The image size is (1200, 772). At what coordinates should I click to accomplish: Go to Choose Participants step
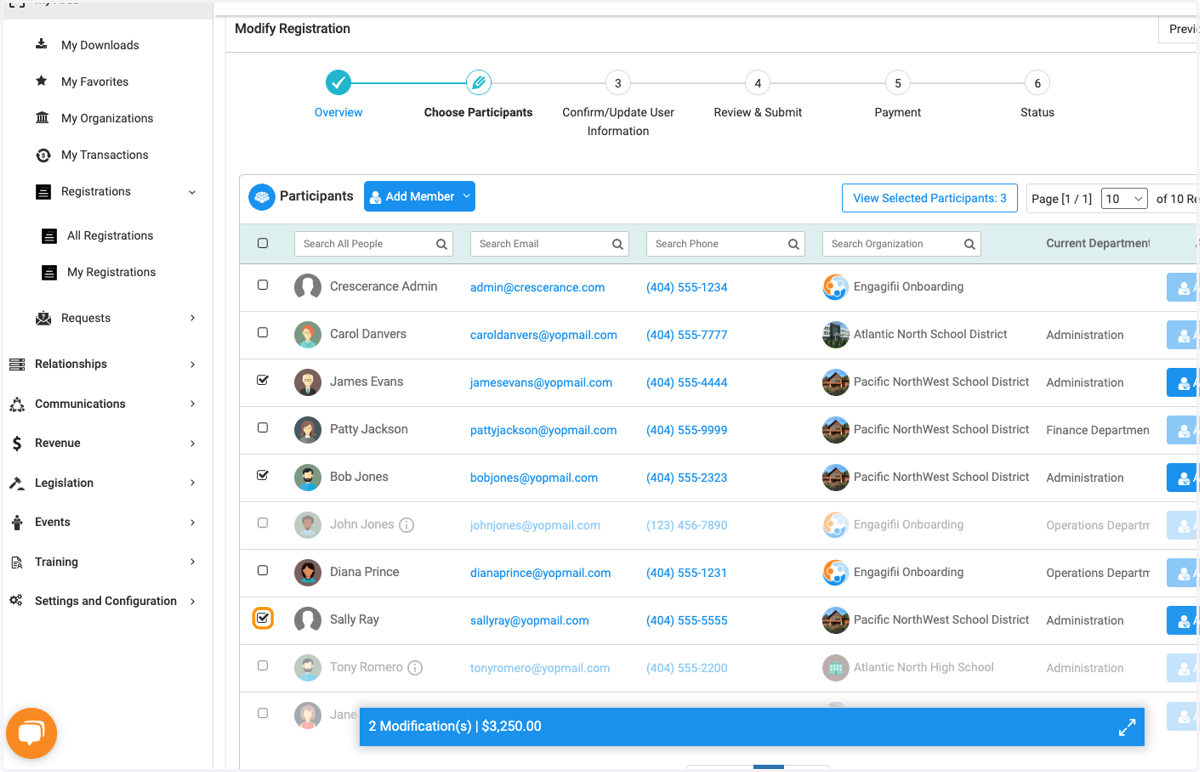point(478,83)
